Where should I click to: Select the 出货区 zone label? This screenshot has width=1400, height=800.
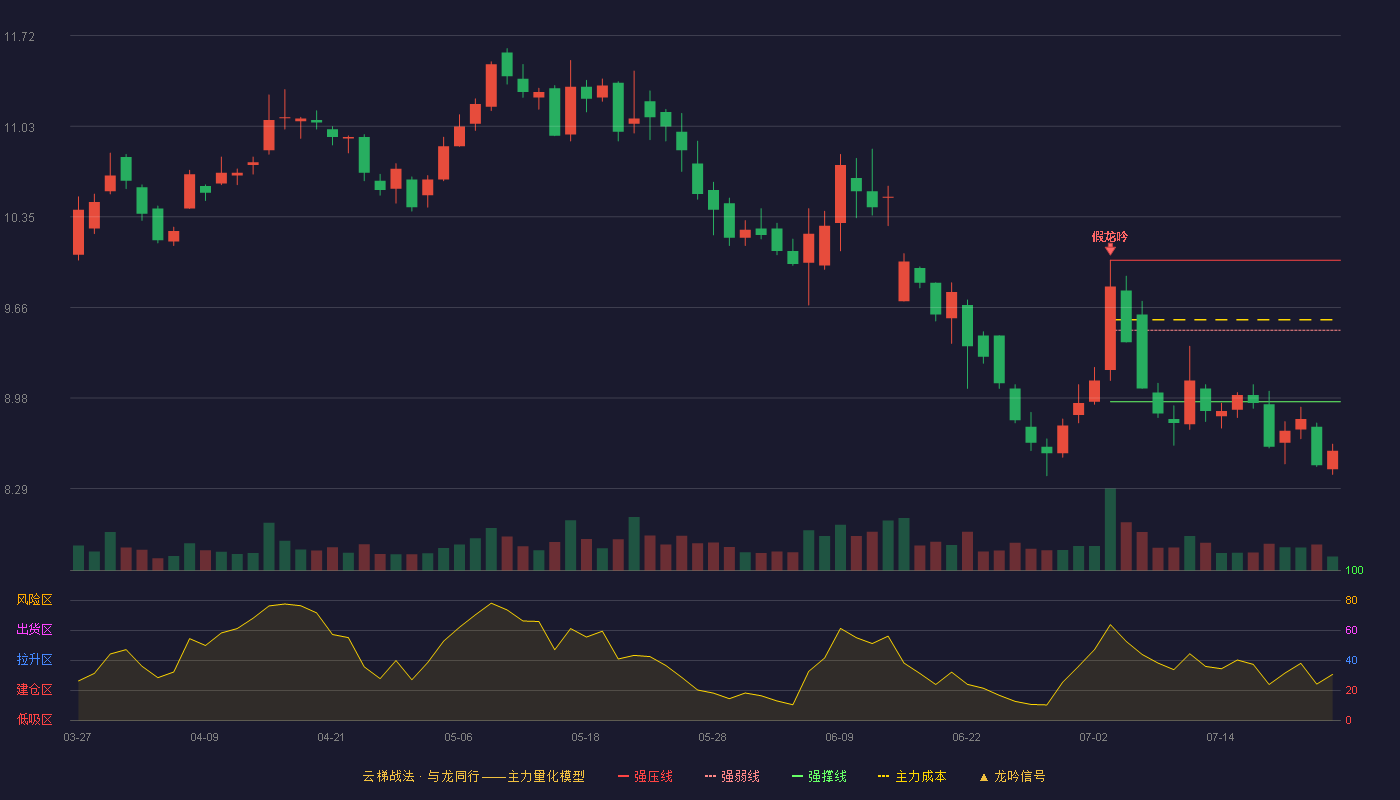[34, 630]
